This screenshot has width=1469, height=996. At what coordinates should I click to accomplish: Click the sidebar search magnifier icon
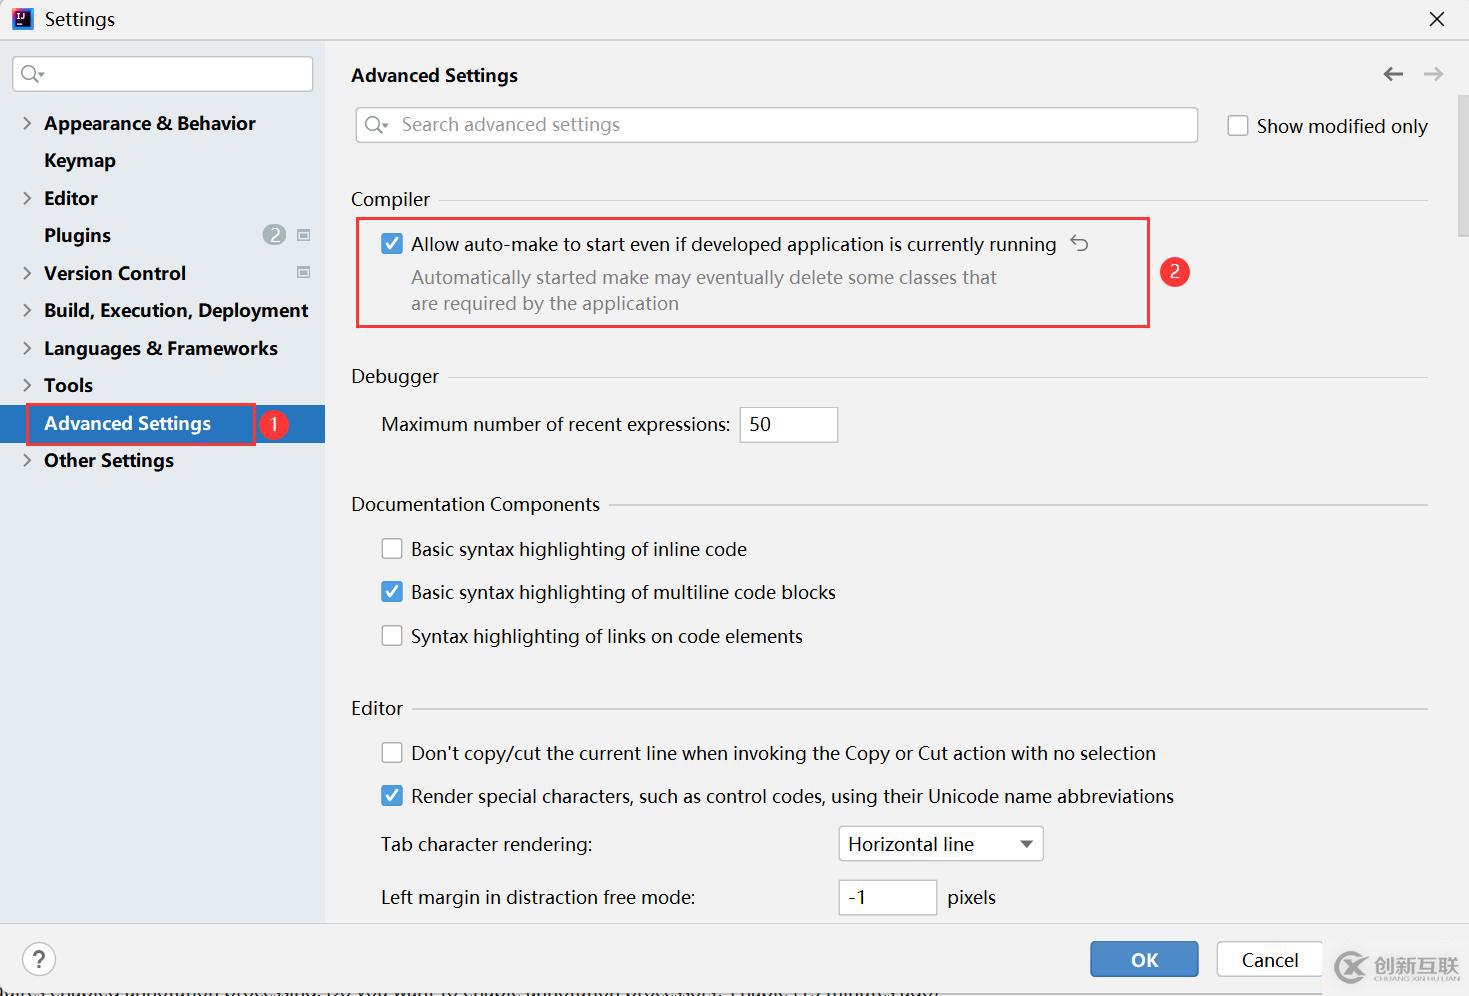(32, 74)
